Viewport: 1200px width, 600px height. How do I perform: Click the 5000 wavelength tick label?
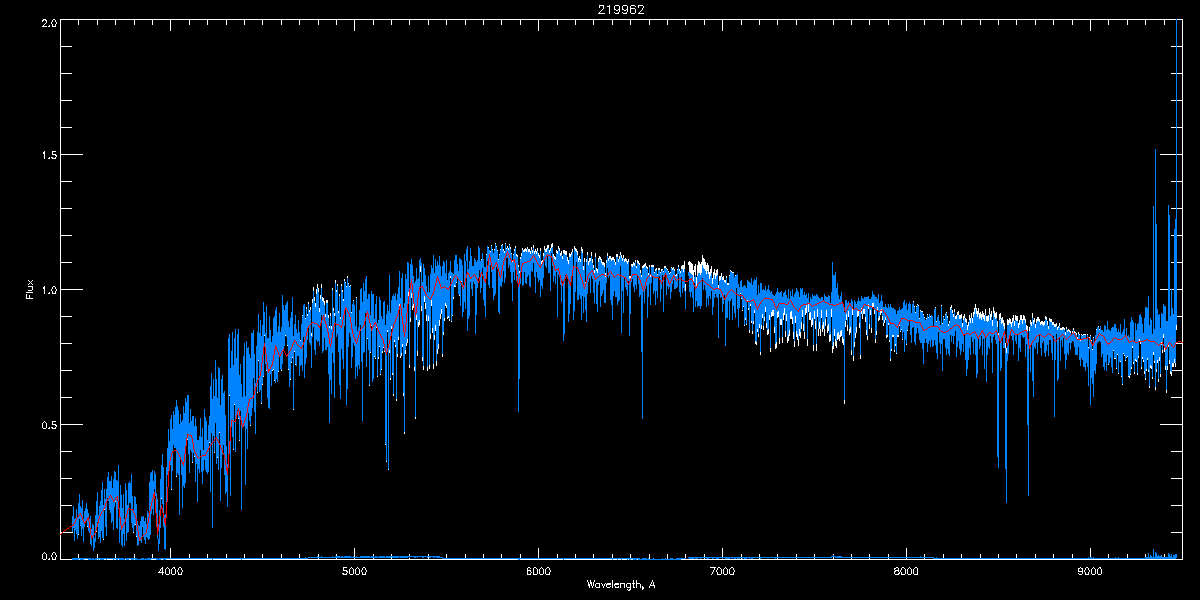tap(354, 572)
